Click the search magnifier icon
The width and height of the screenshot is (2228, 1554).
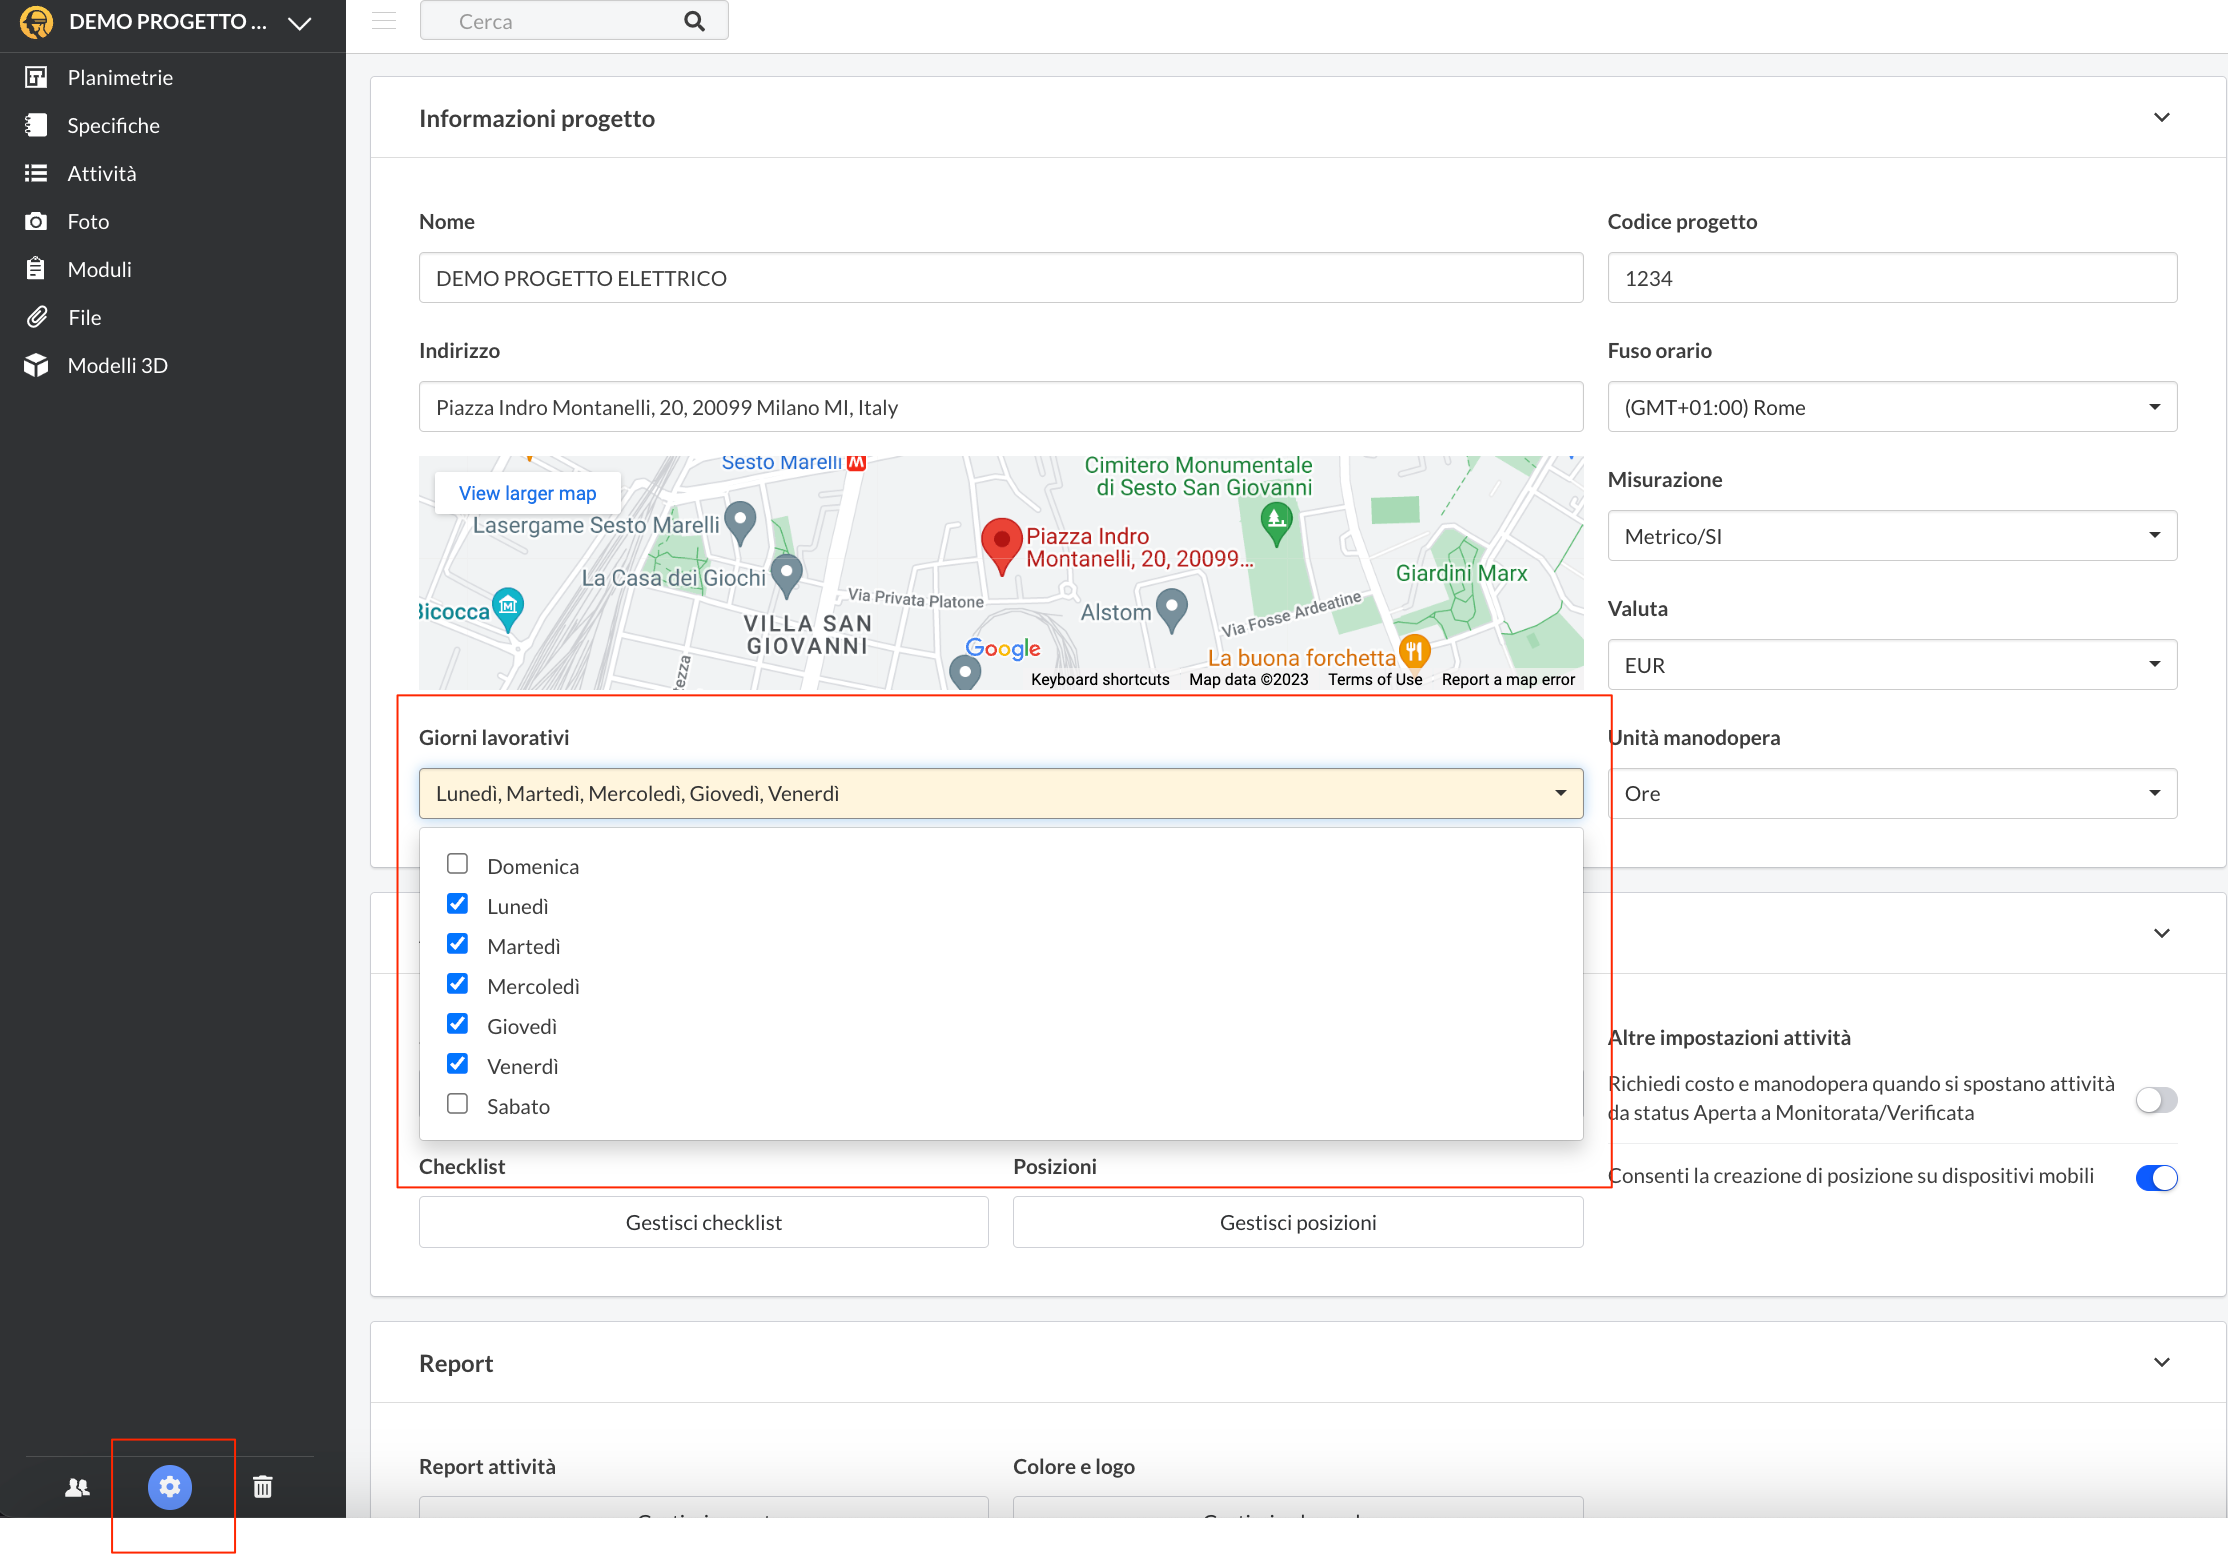[694, 21]
